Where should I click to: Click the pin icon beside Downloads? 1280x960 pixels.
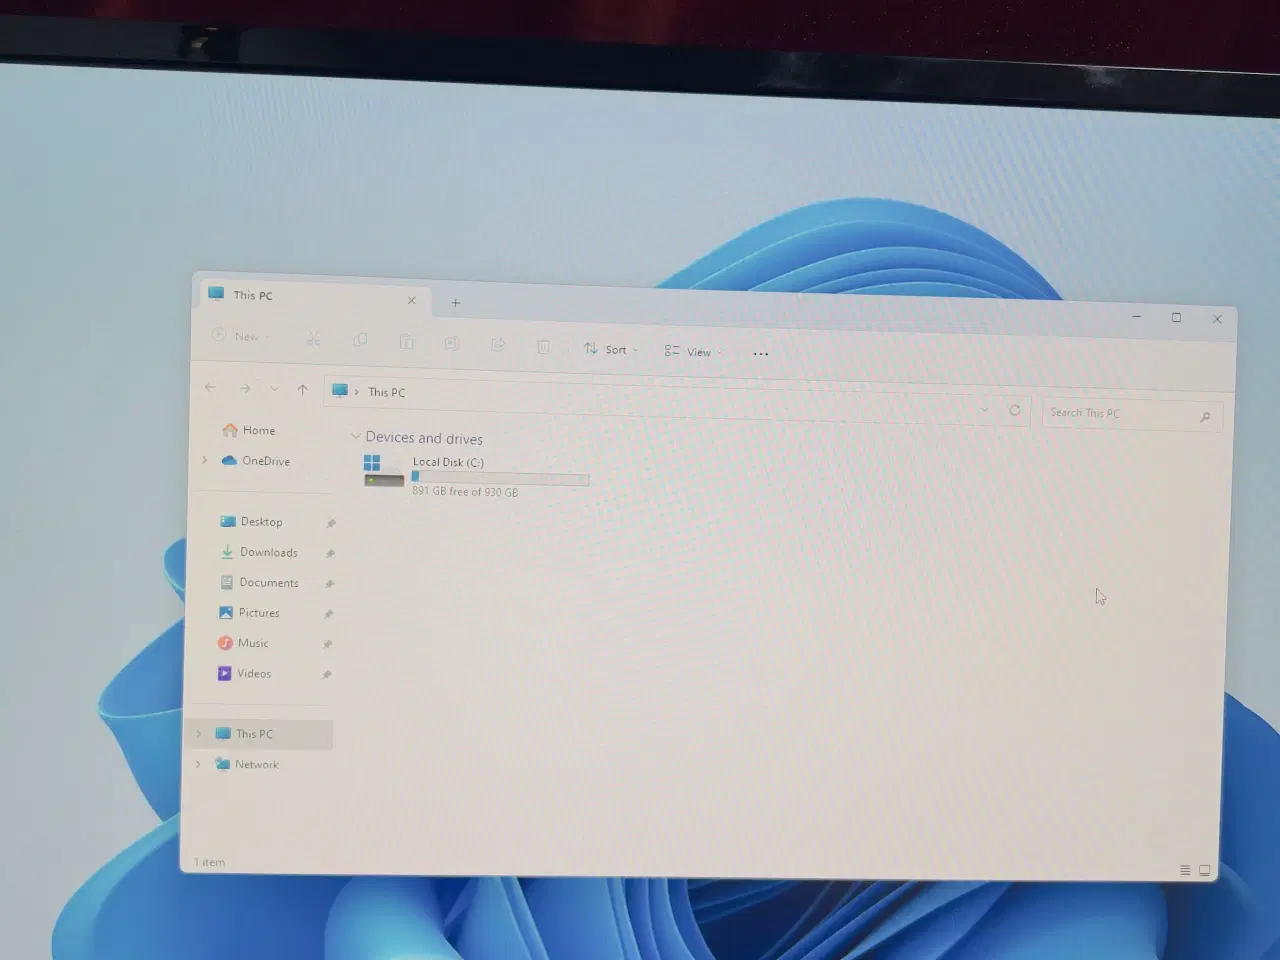(x=330, y=553)
